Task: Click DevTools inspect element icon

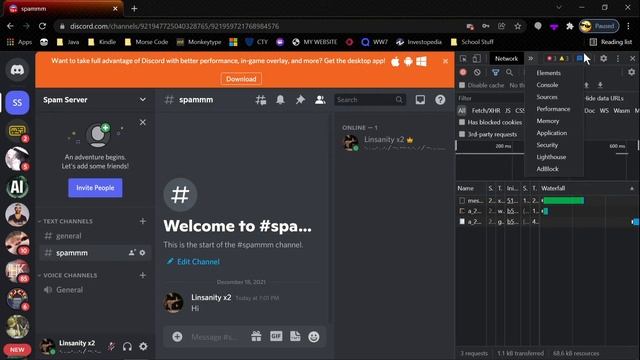Action: pos(463,59)
